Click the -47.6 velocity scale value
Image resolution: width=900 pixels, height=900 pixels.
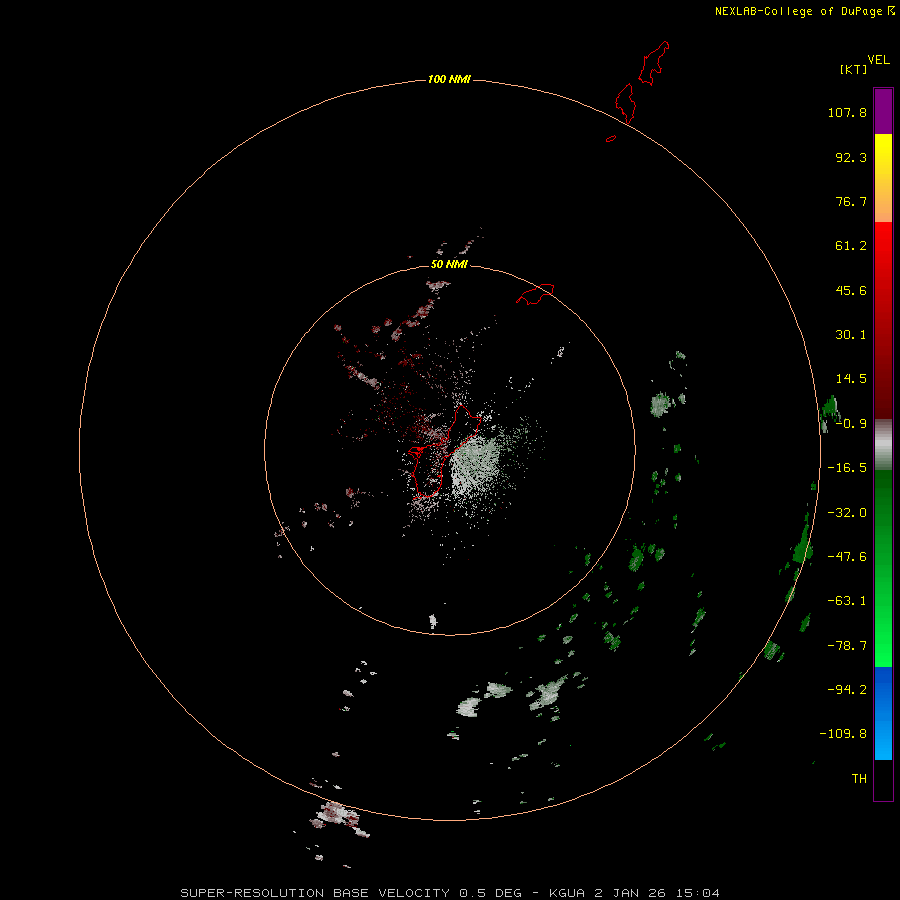click(x=847, y=557)
